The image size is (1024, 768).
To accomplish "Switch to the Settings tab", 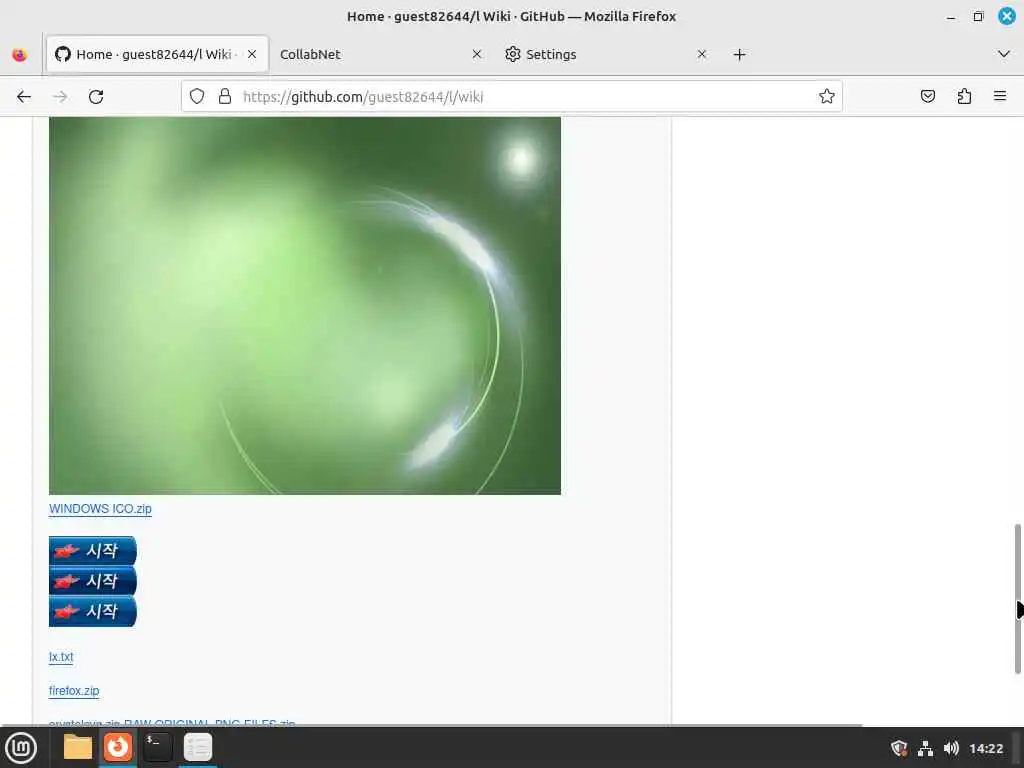I will [607, 54].
